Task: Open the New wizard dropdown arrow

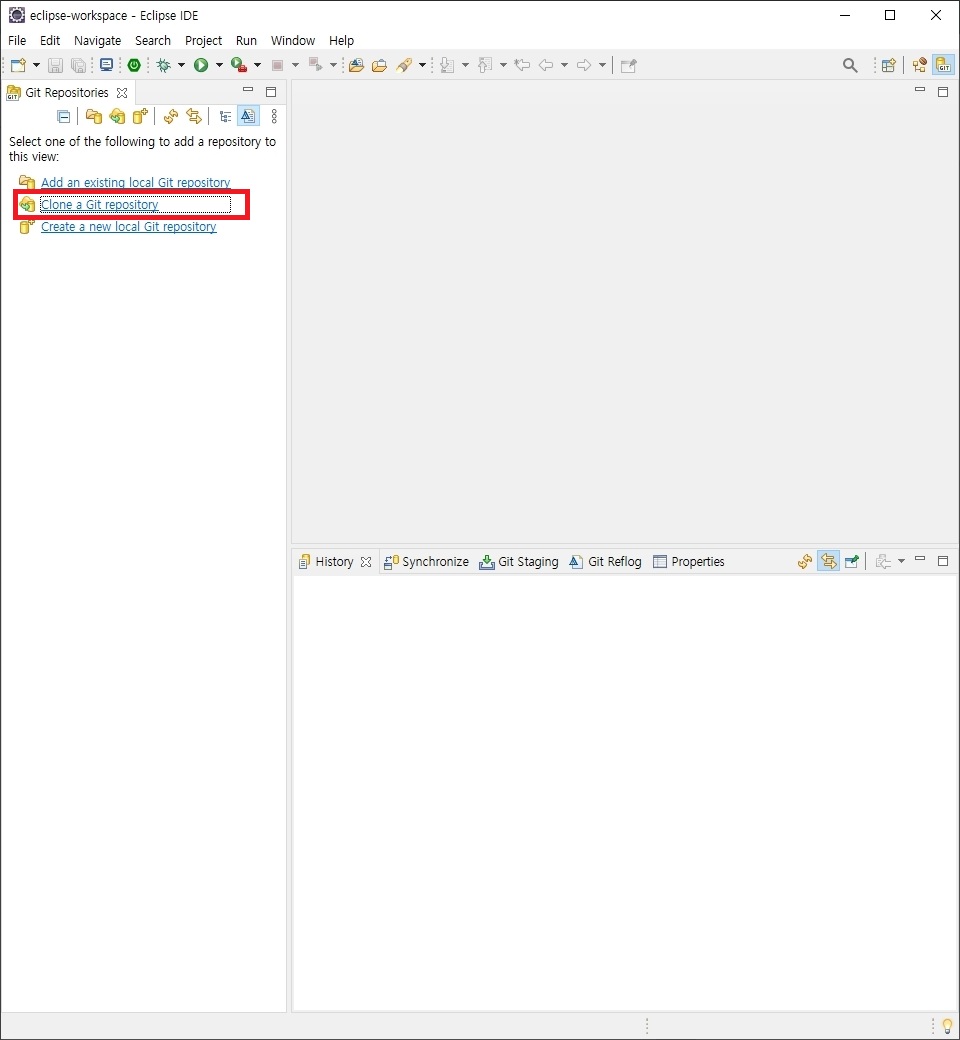Action: [36, 65]
